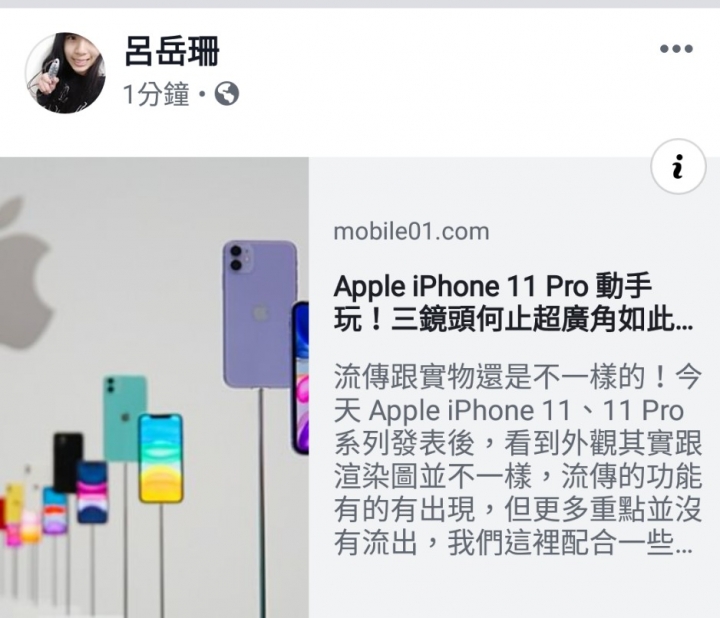Tap the green iPhone 11 in image
Viewport: 720px width, 618px height.
pyautogui.click(x=125, y=418)
